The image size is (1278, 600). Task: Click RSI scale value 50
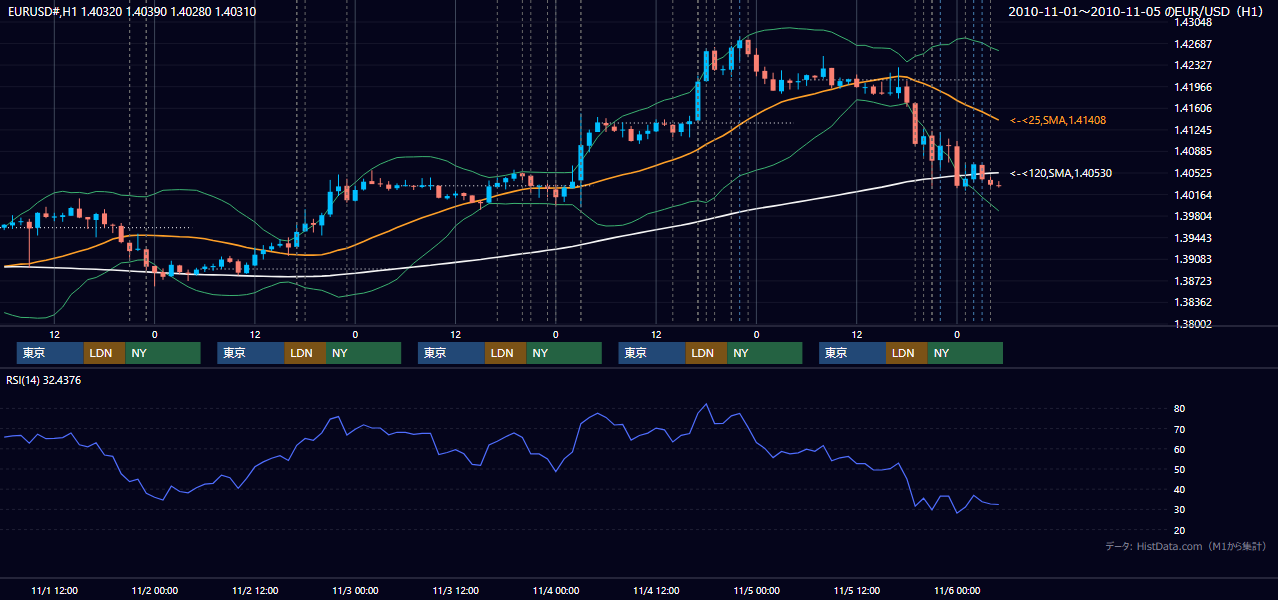tap(1179, 469)
